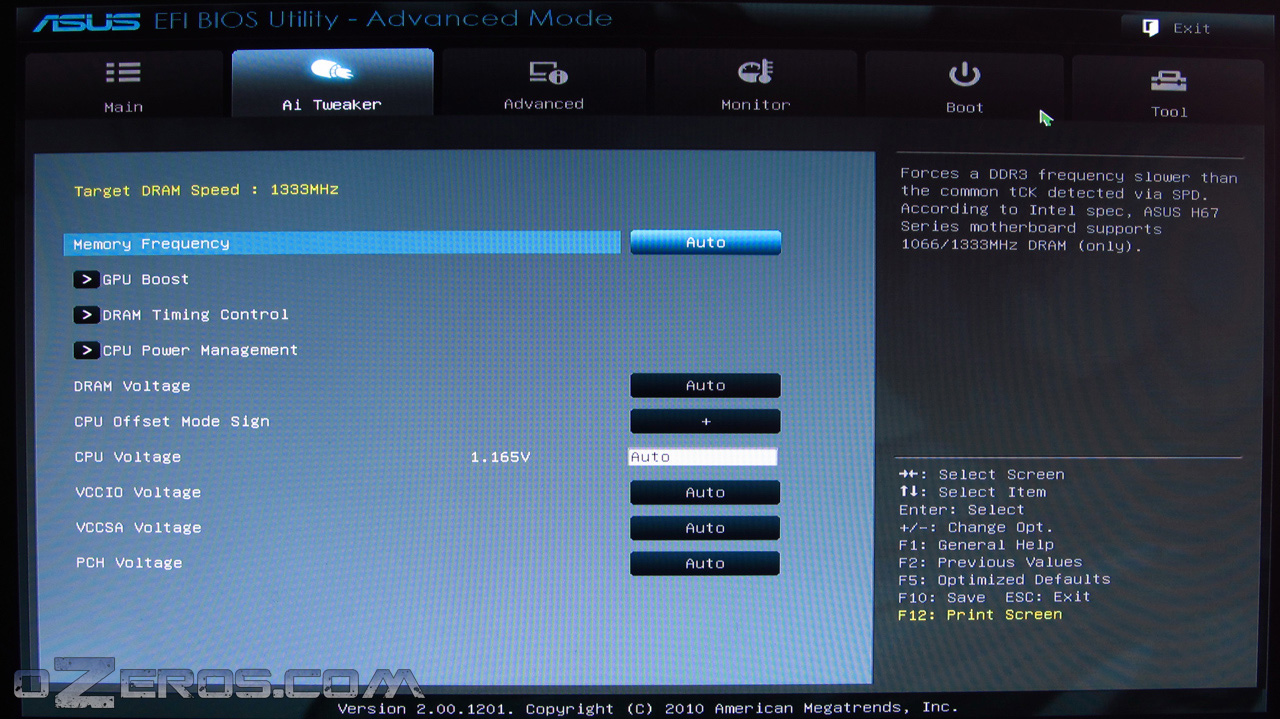Click the +/-: Change Opt. key hint
This screenshot has height=719, width=1280.
[976, 527]
